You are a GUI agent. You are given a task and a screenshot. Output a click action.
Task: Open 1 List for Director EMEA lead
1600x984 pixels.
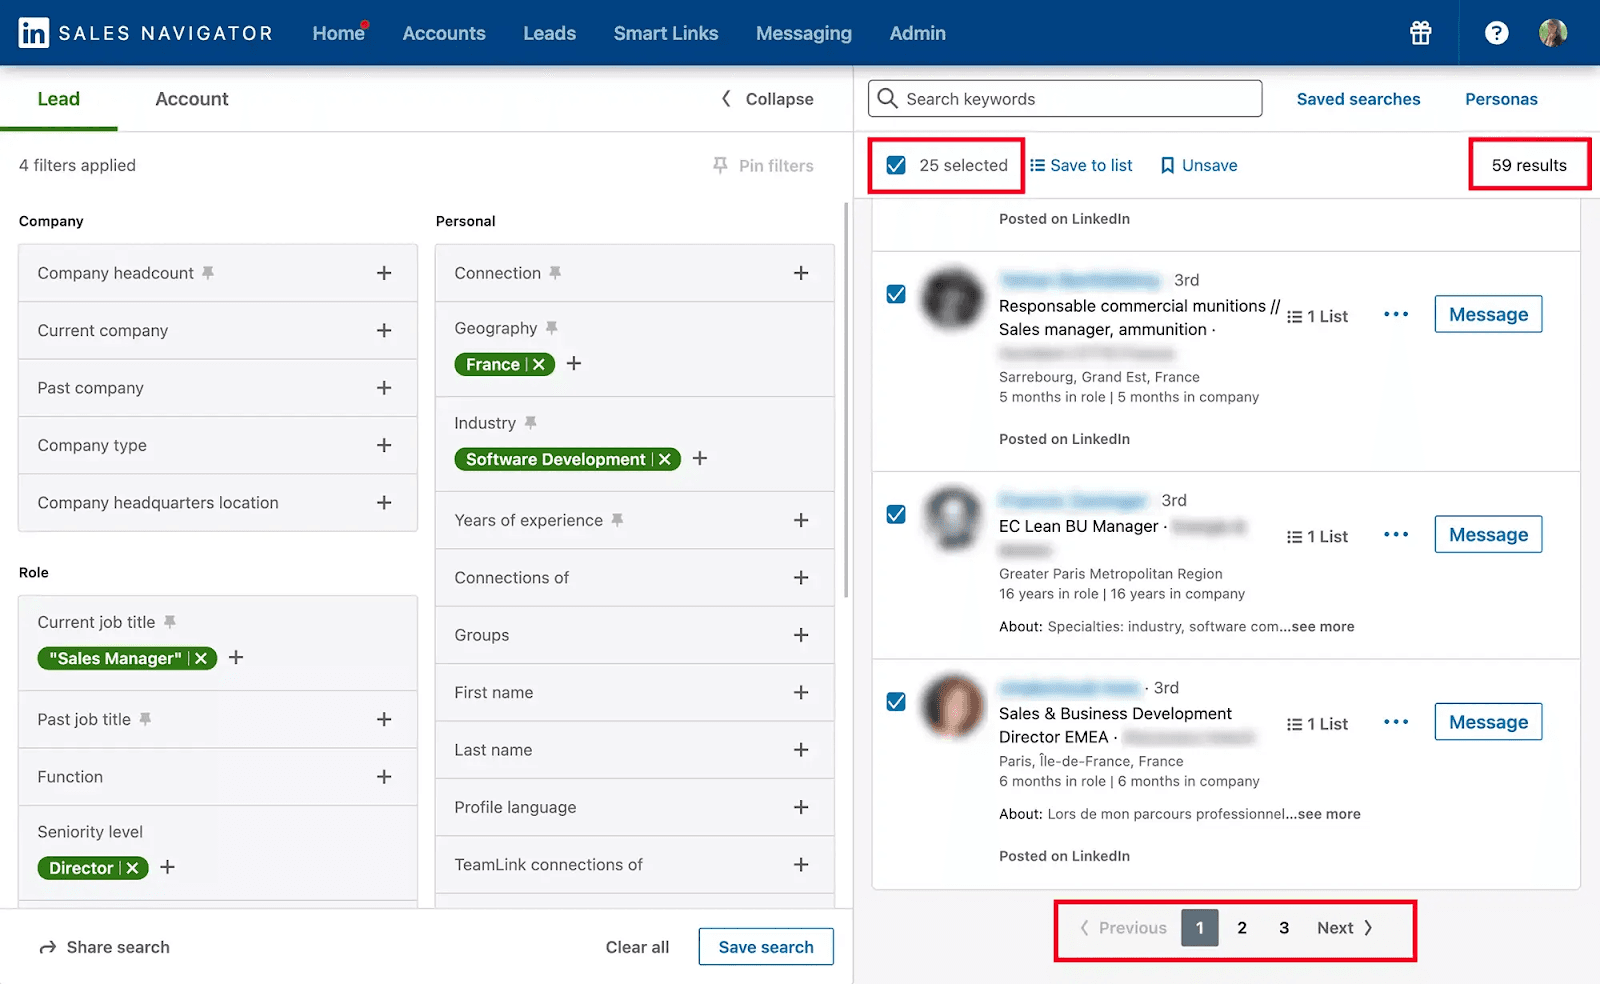point(1317,724)
